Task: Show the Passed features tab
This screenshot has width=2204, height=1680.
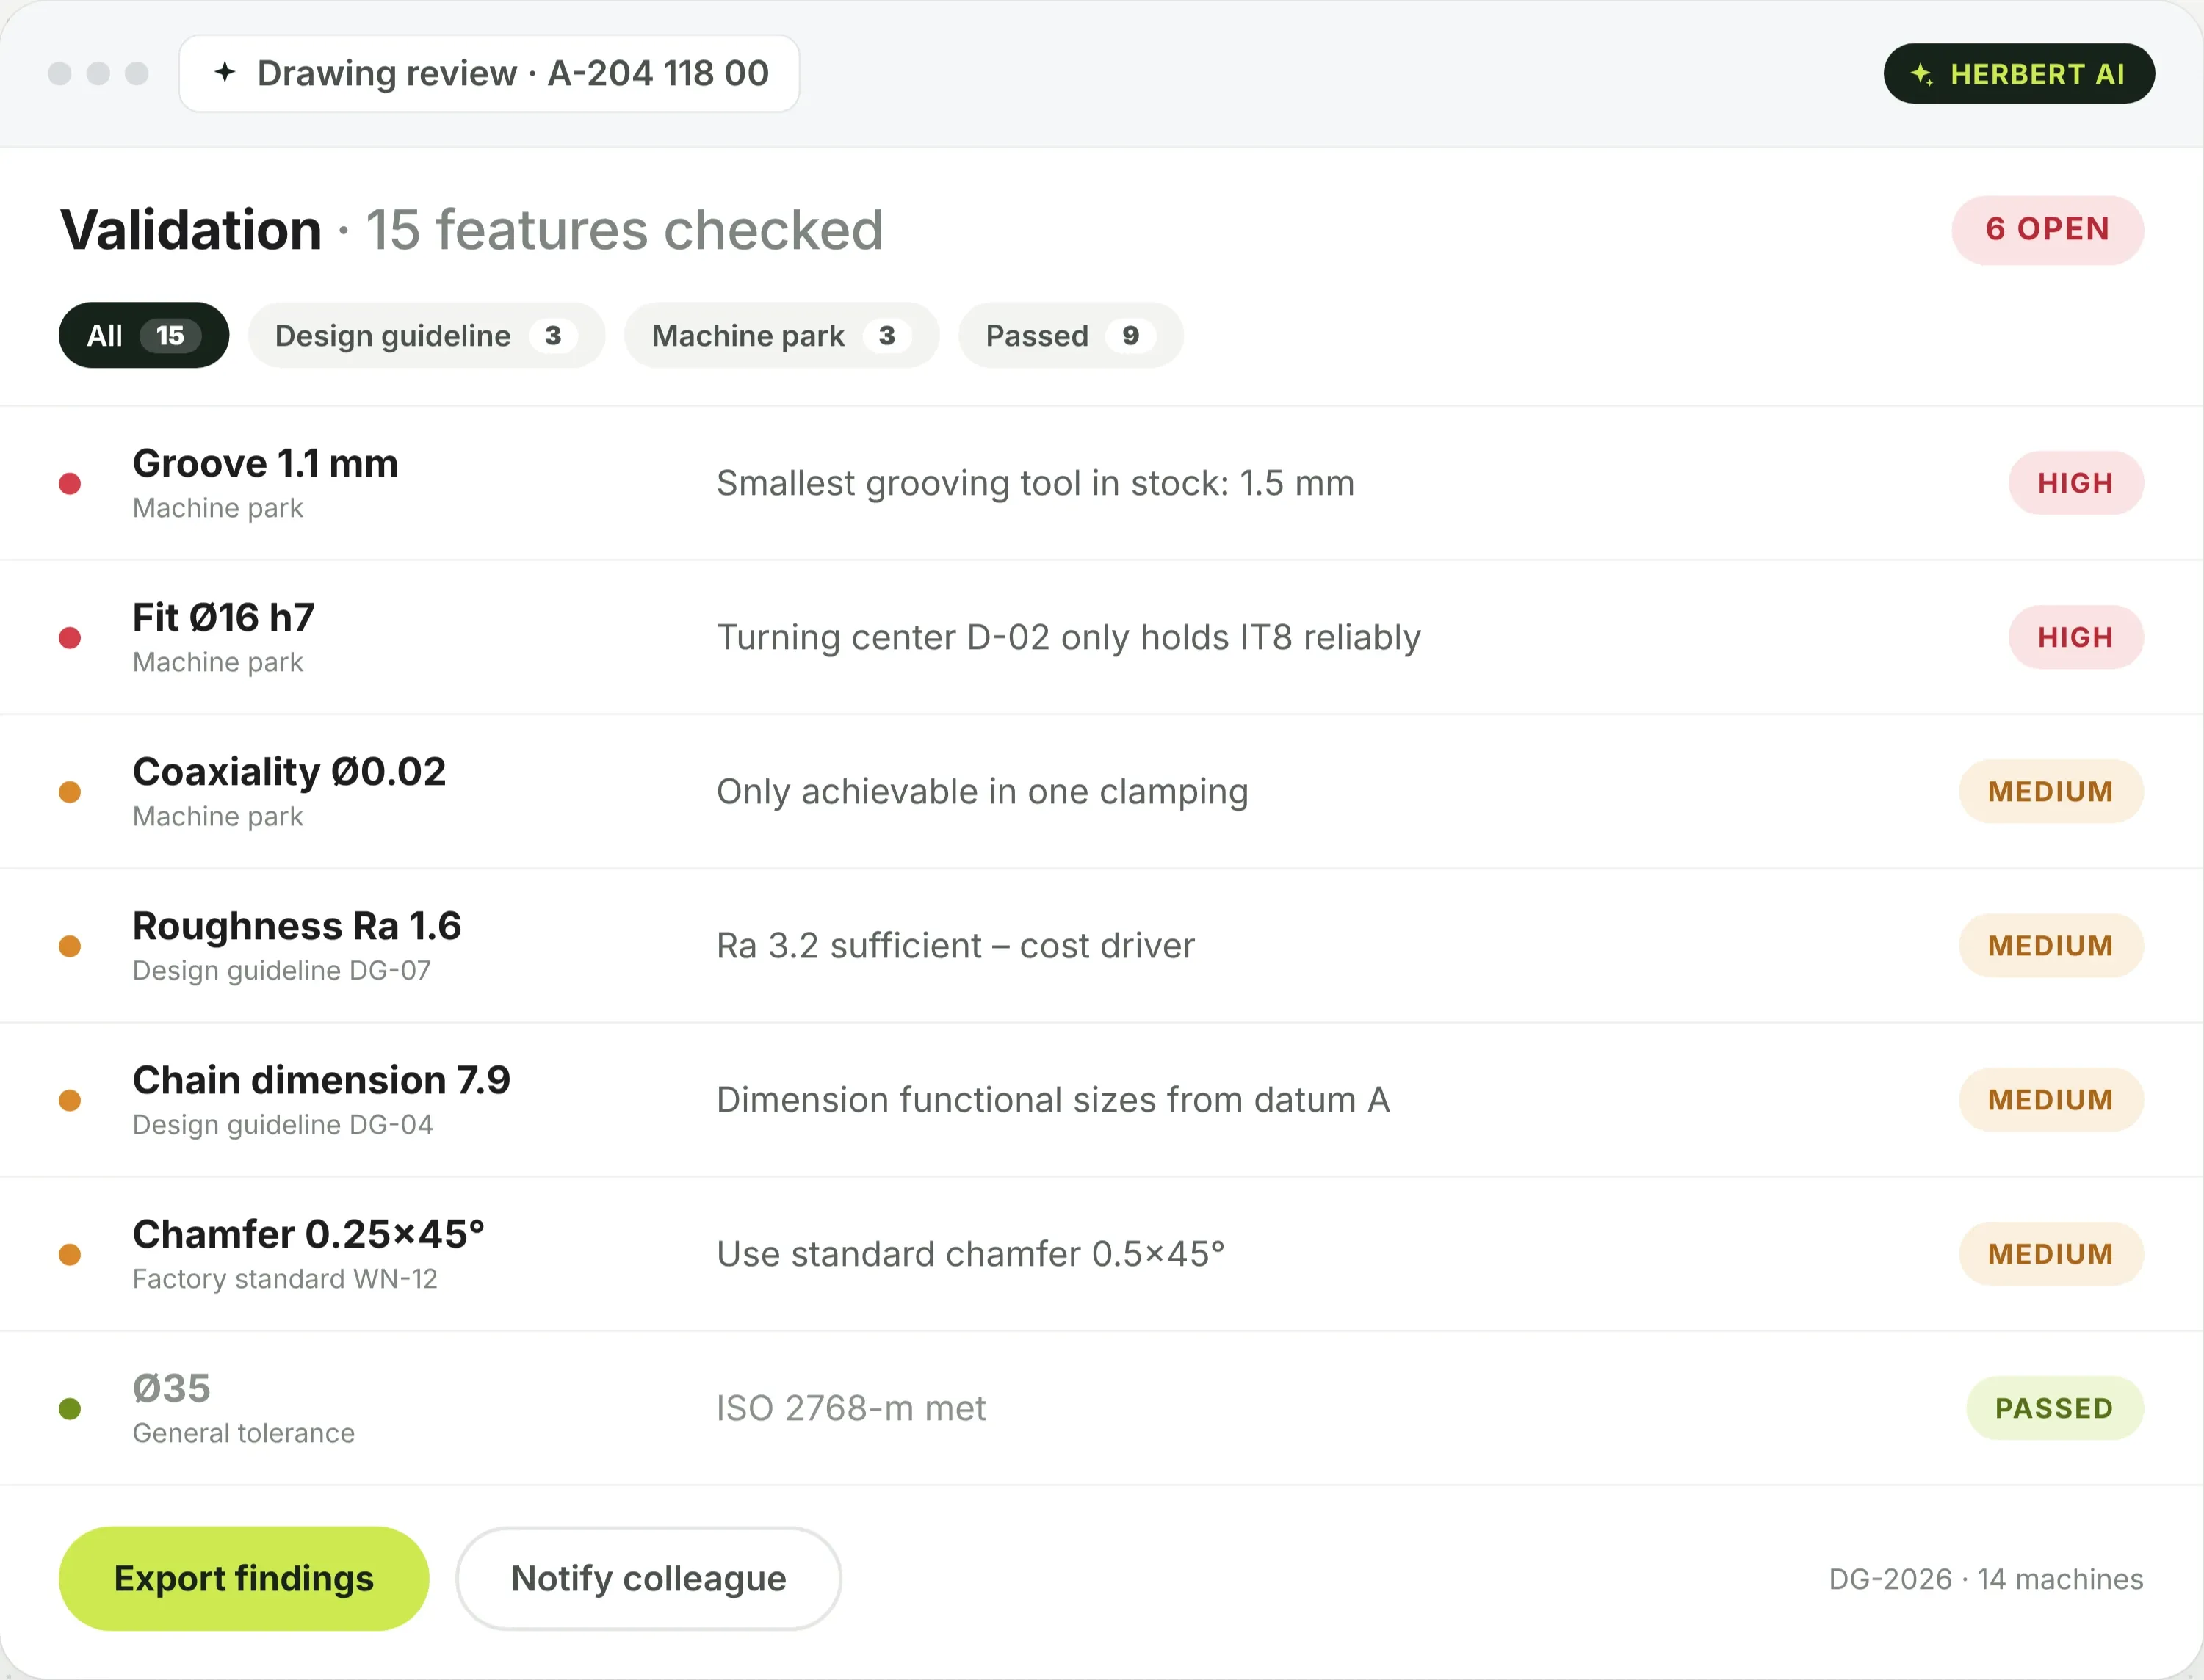Action: (1070, 335)
